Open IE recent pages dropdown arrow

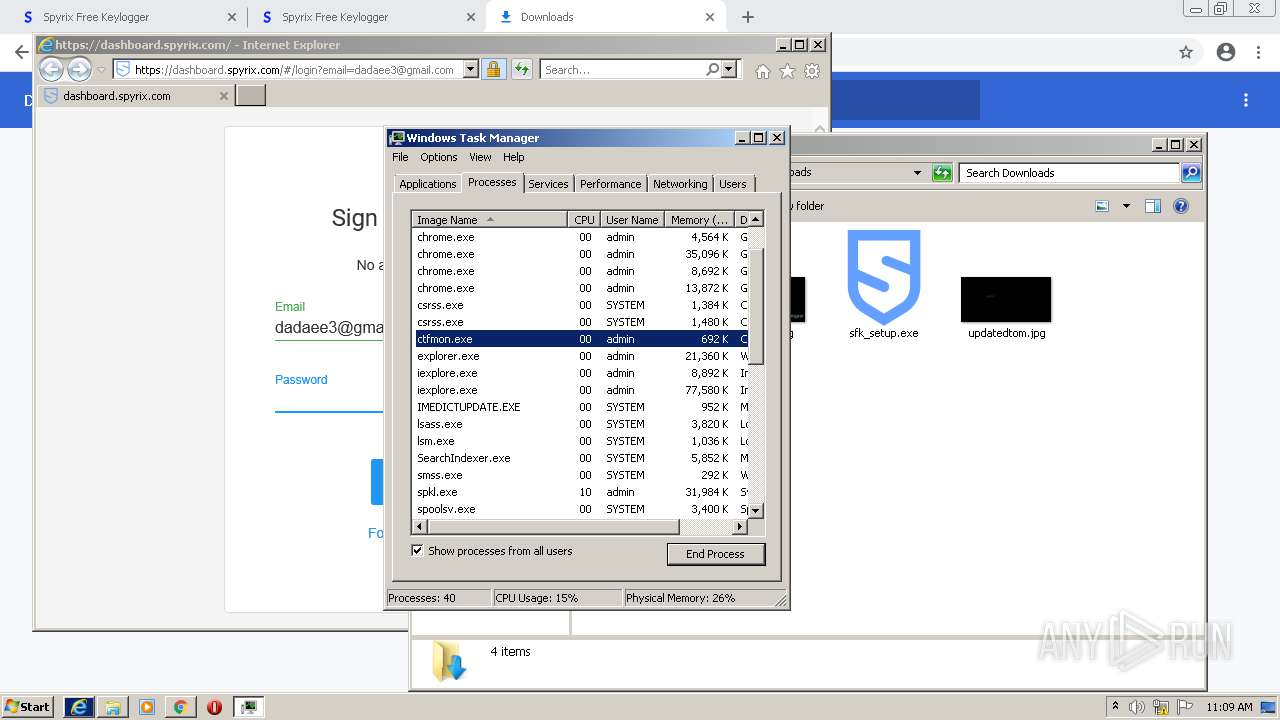tap(101, 70)
